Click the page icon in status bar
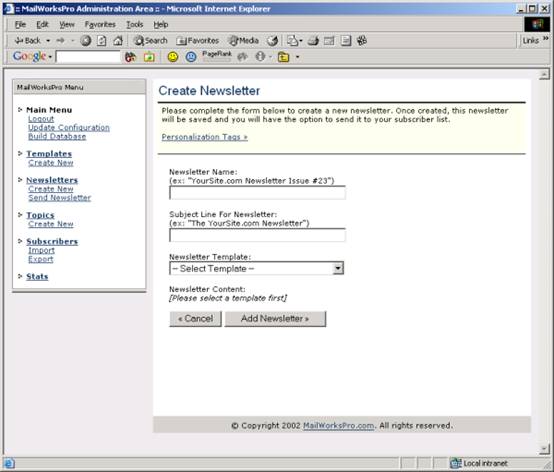554x472 pixels. (x=9, y=463)
